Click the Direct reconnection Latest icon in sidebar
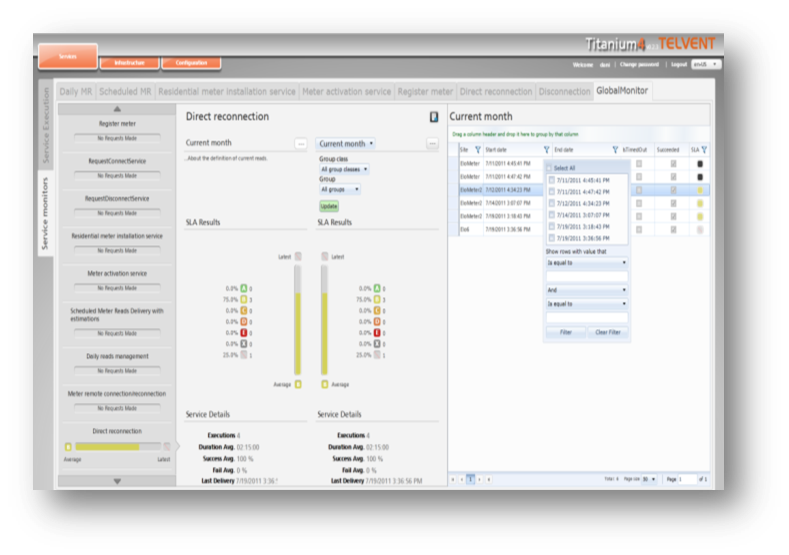789x555 pixels. point(167,447)
